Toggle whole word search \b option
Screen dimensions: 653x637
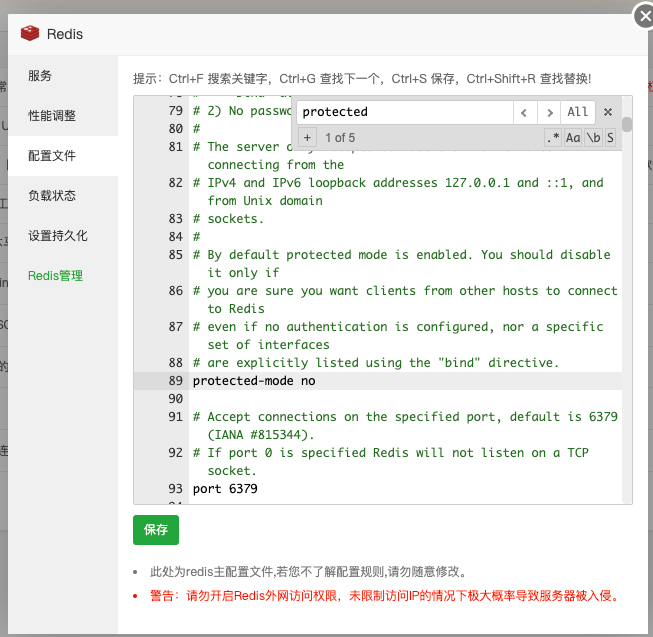pos(593,137)
